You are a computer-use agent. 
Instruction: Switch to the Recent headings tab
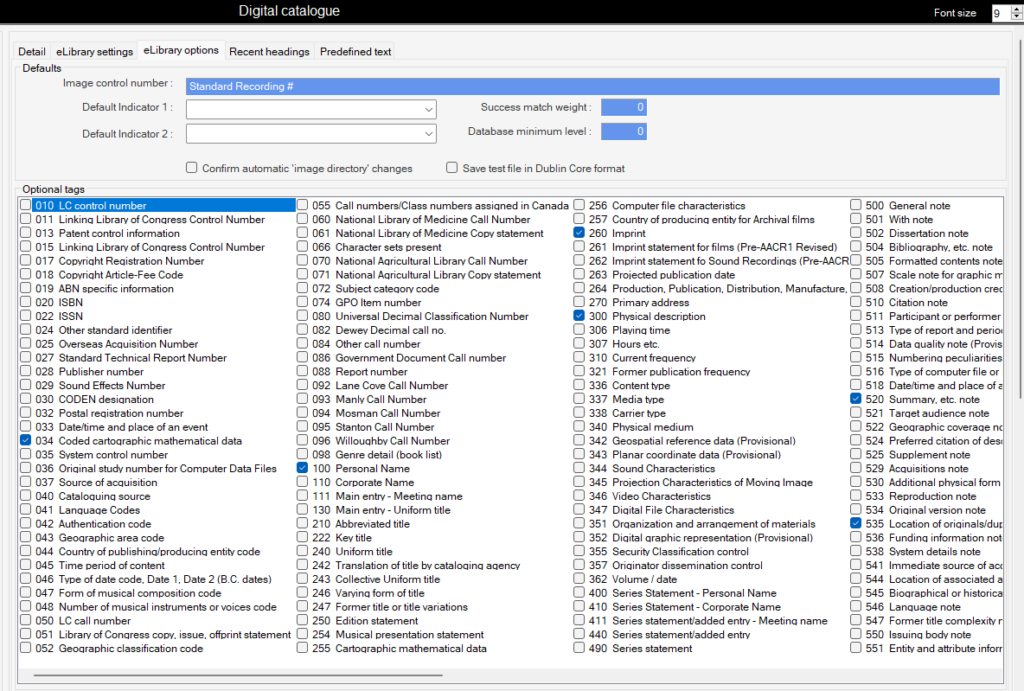270,51
